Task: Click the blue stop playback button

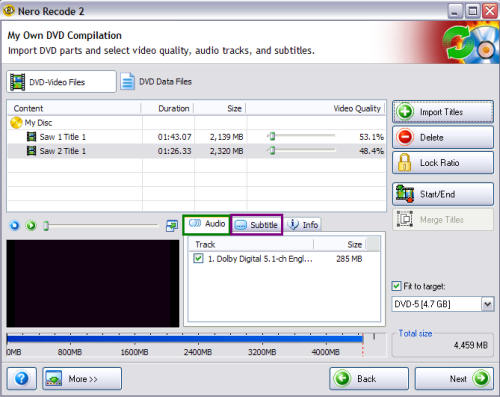Action: [x=15, y=226]
